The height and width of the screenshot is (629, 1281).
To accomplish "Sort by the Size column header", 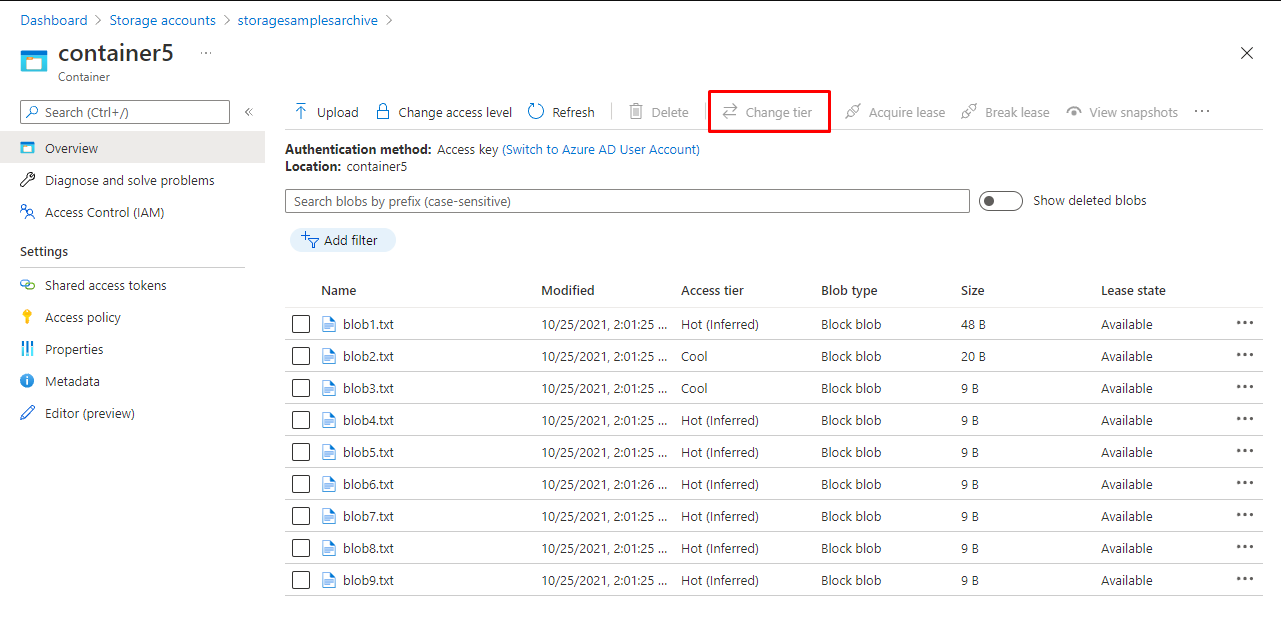I will (973, 290).
